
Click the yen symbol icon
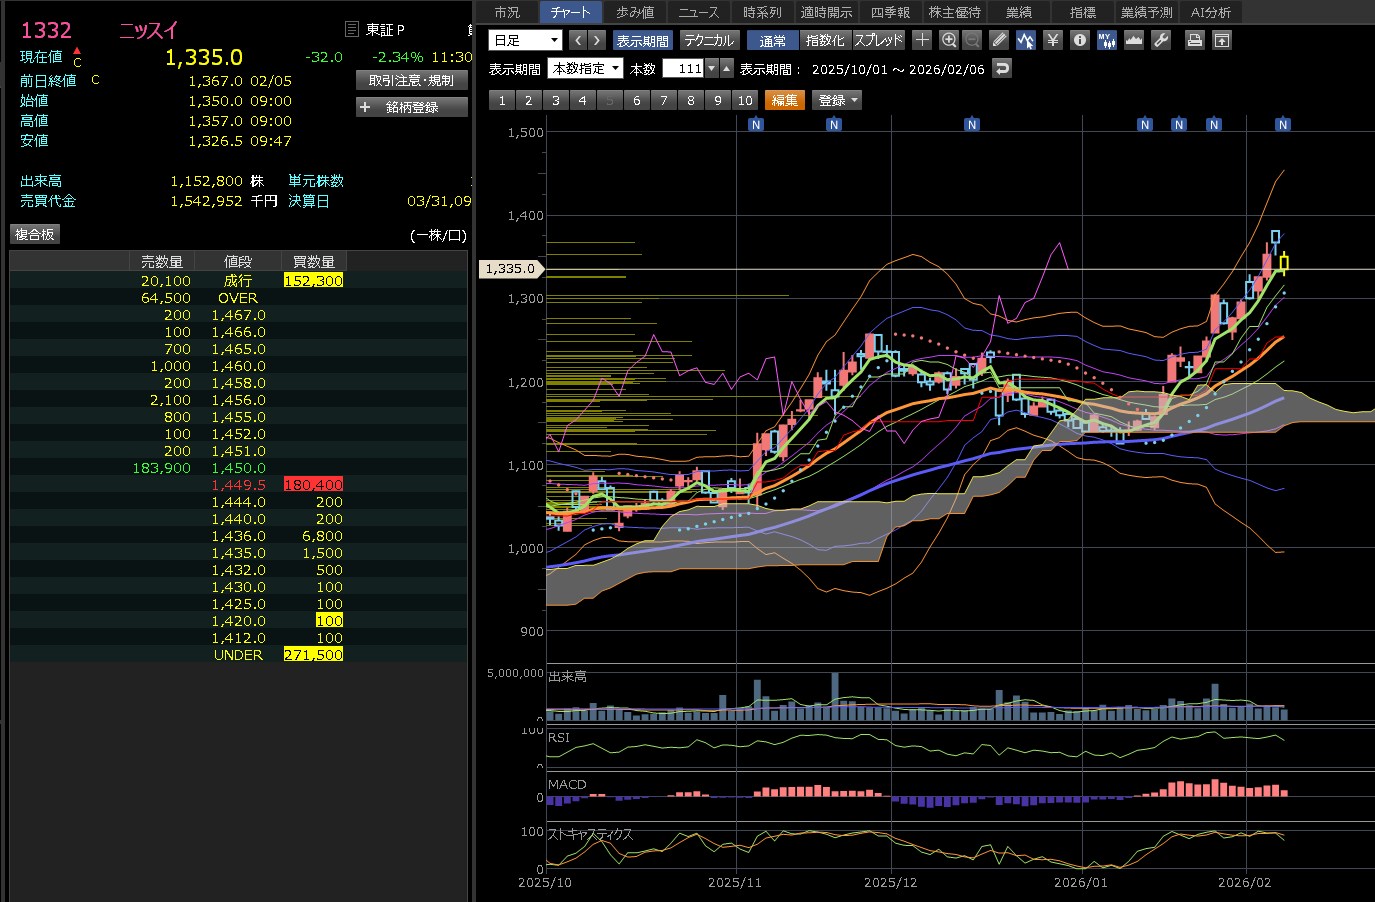1052,40
